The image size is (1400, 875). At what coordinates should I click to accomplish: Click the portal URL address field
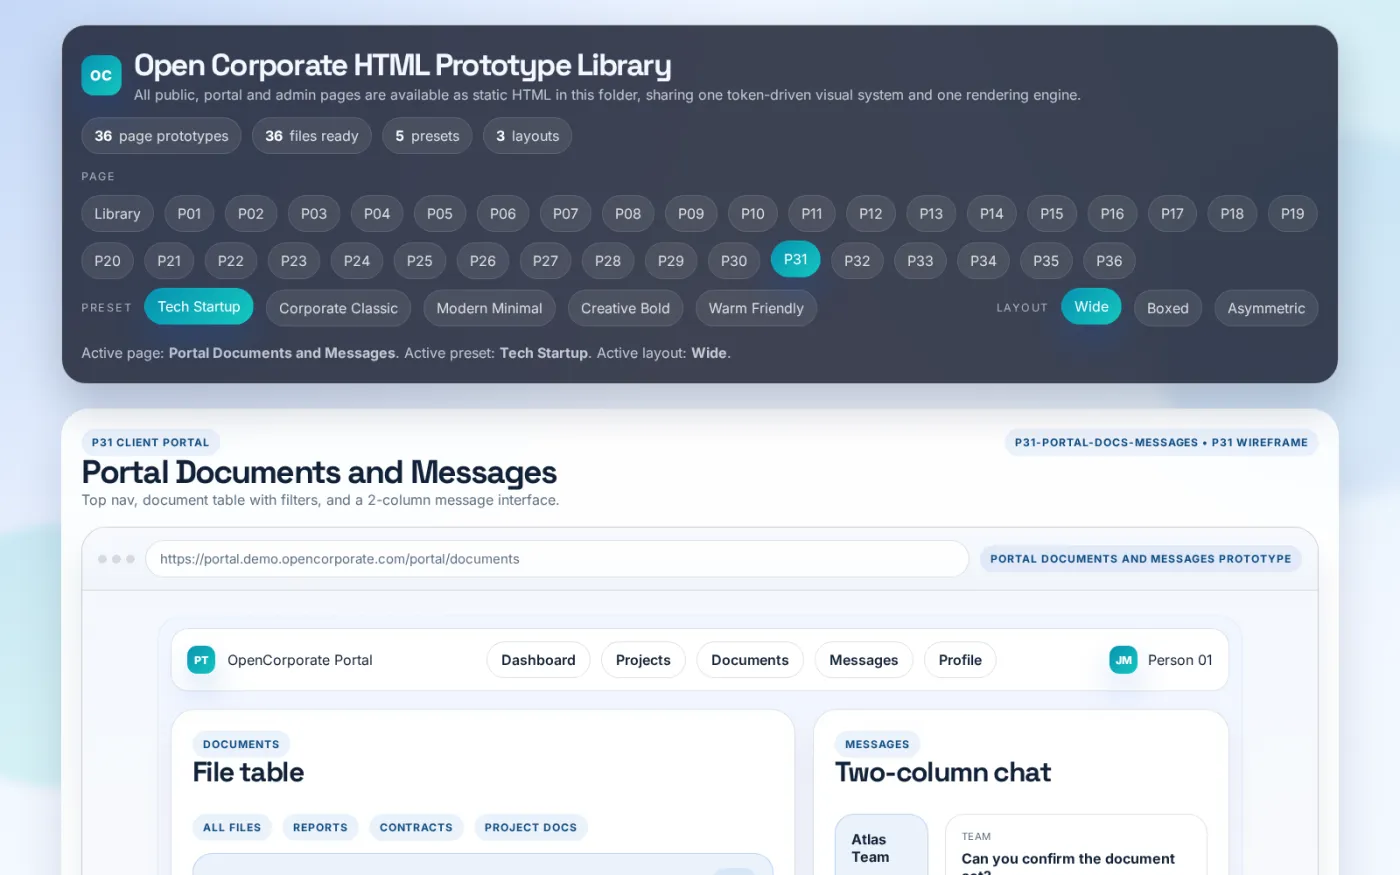pos(557,559)
